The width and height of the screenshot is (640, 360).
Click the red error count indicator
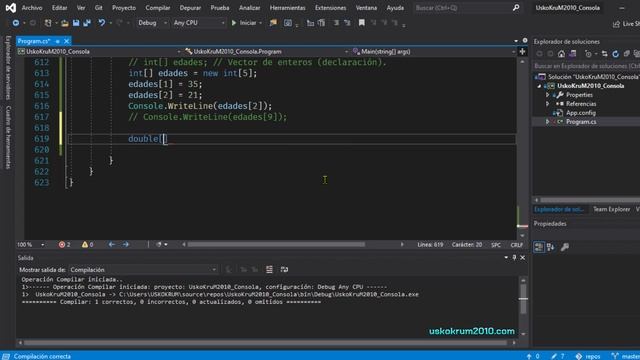pos(64,244)
